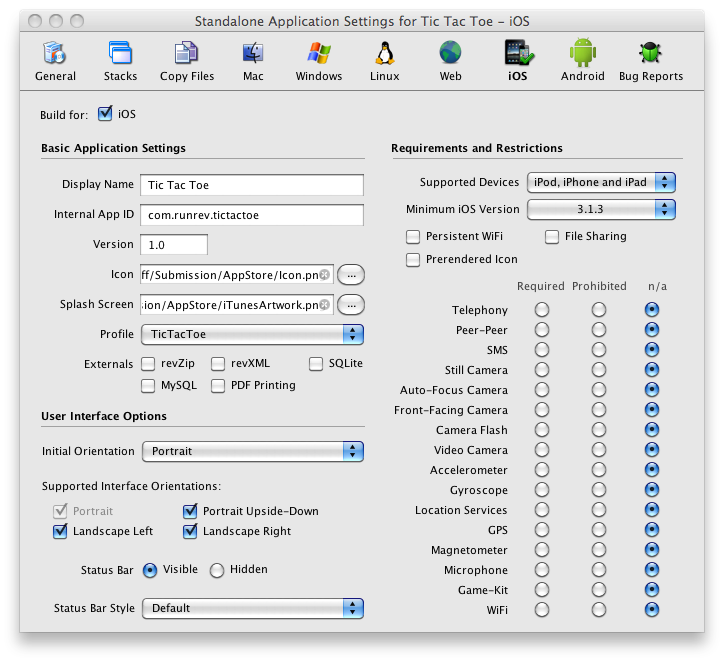Viewport: 724px width, 662px height.
Task: Enable the MySQL external
Action: pyautogui.click(x=148, y=385)
